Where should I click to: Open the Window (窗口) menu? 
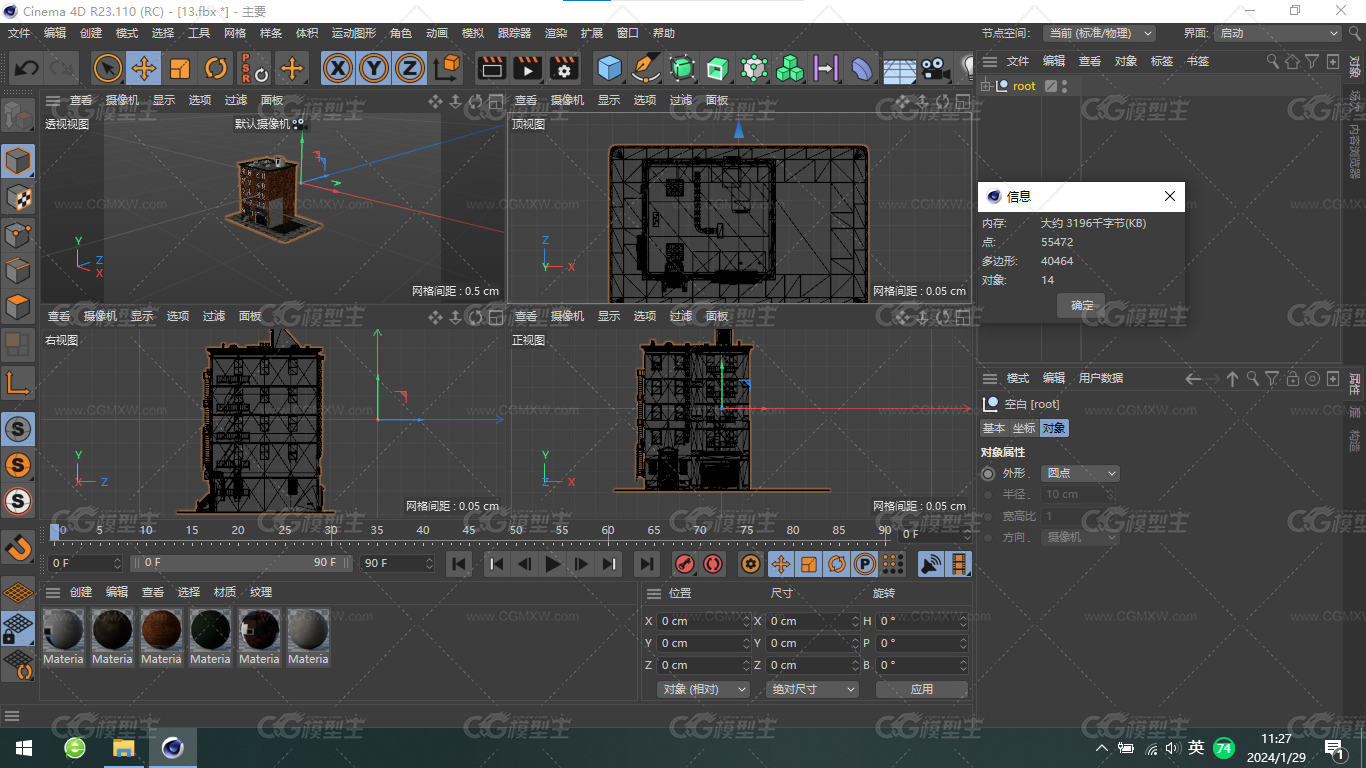[628, 33]
